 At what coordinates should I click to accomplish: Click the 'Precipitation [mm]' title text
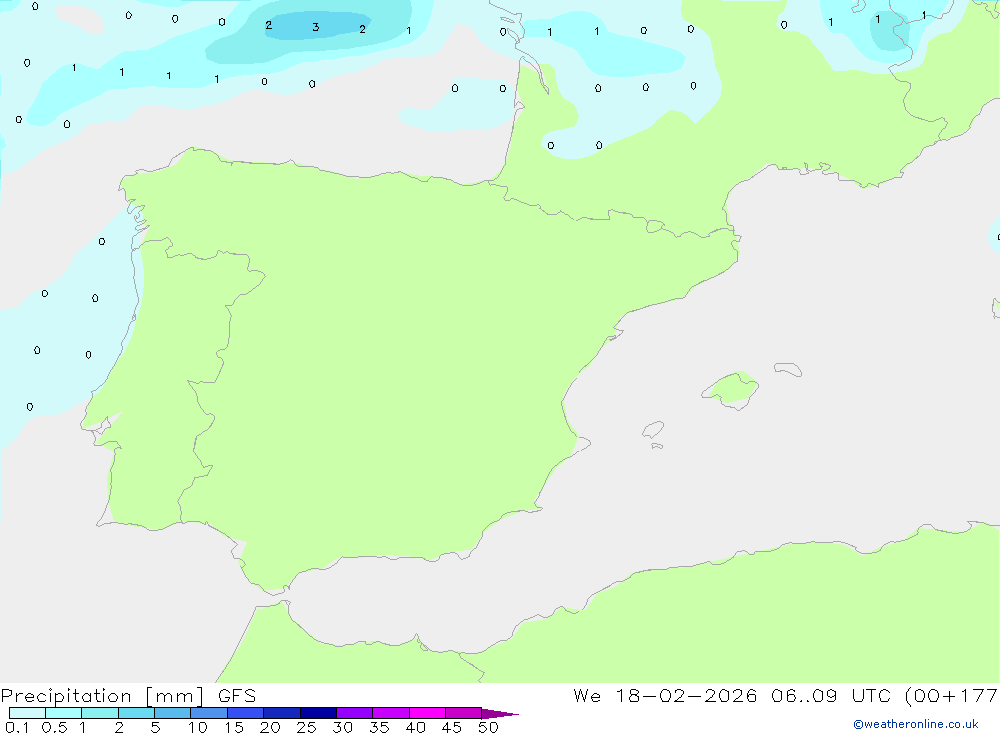click(102, 696)
